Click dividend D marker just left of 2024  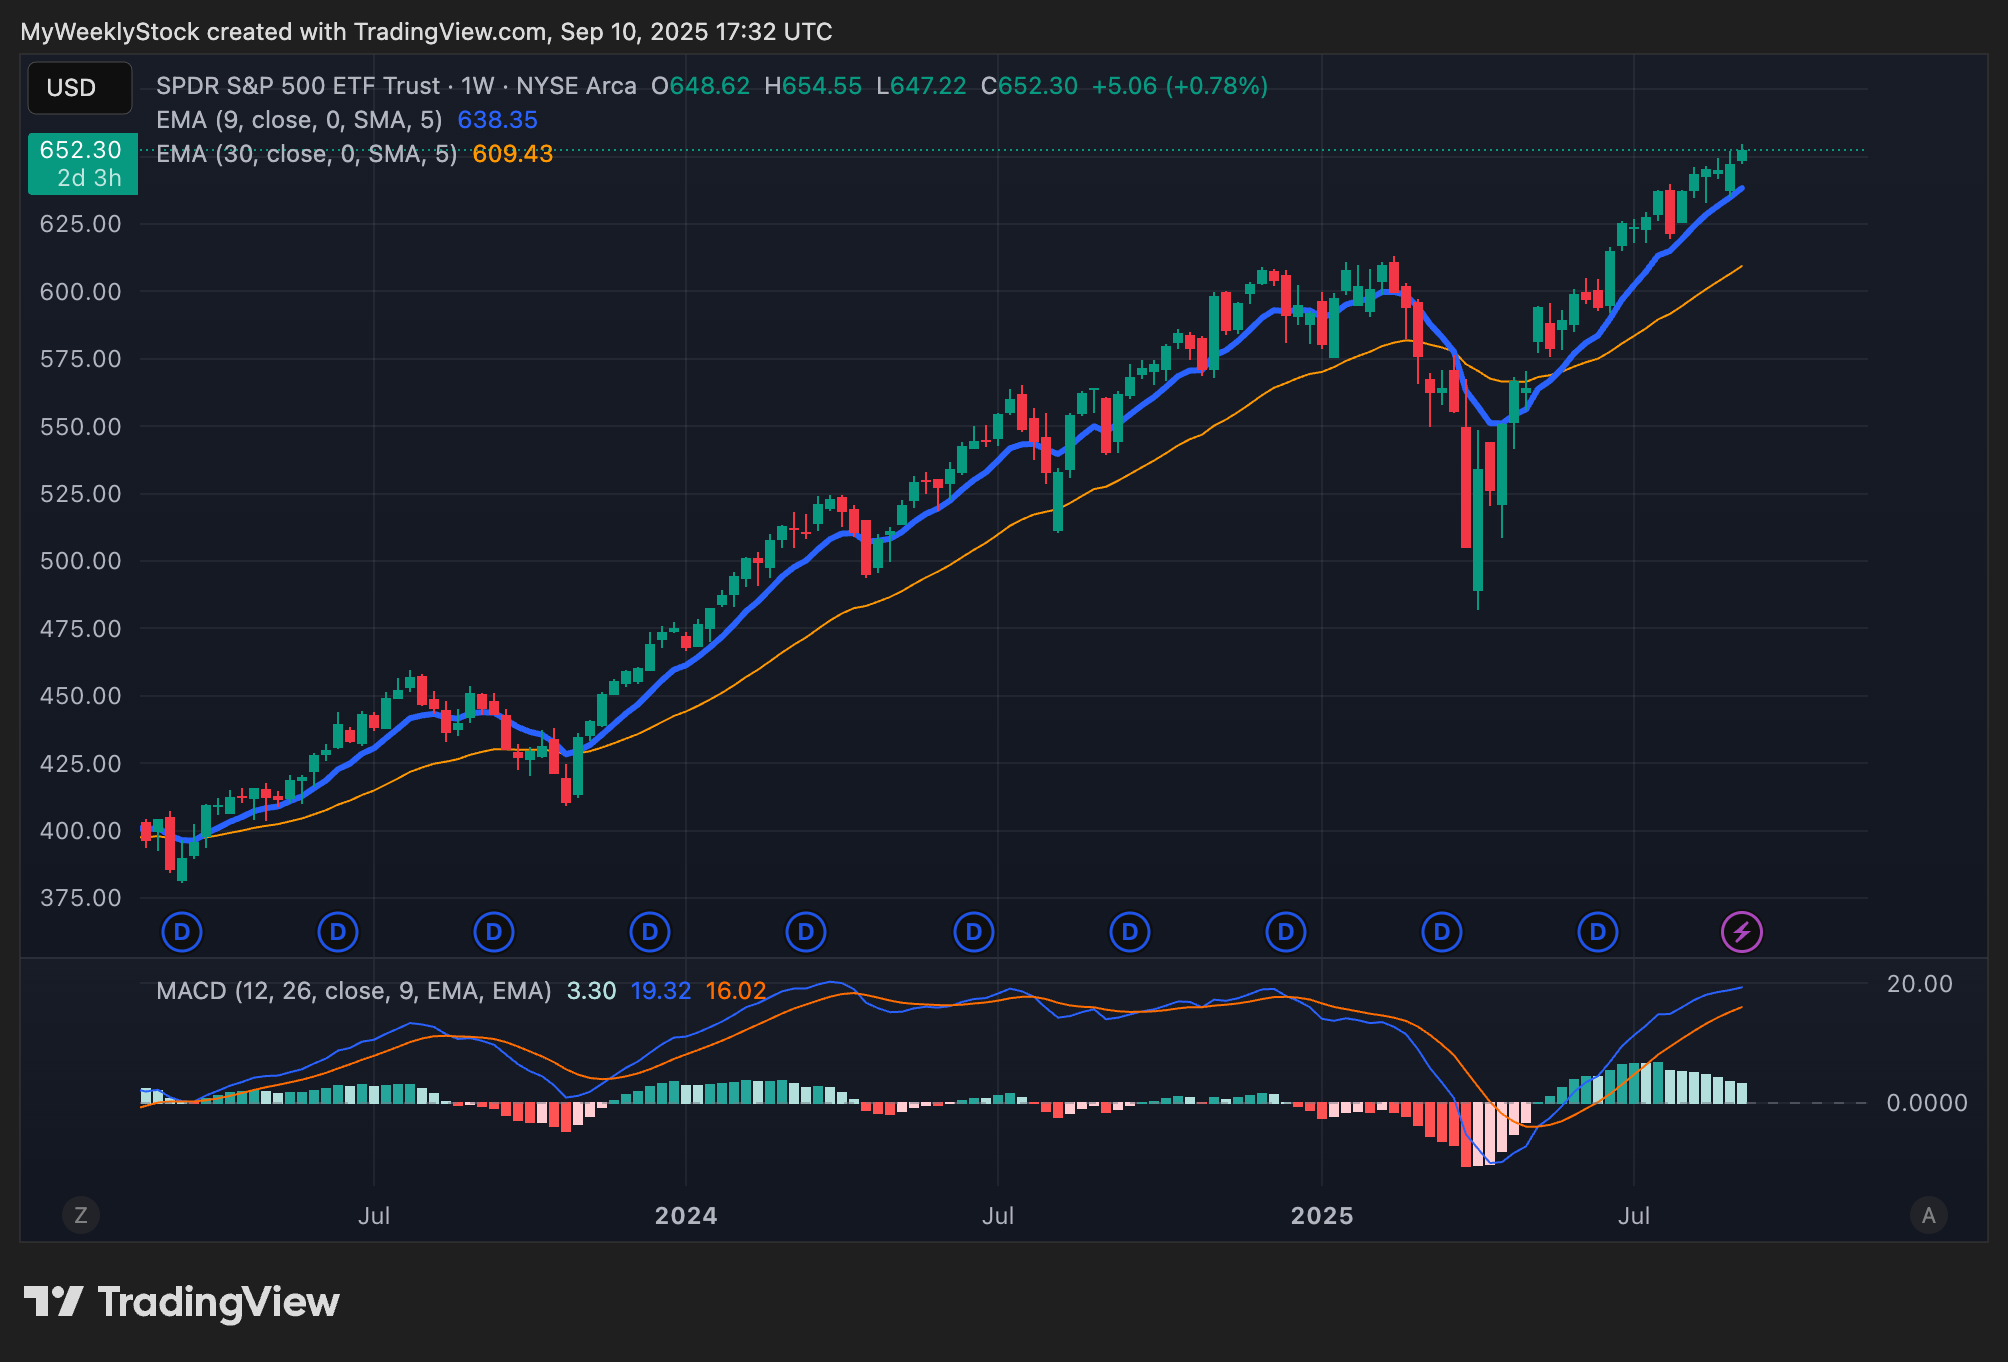click(x=650, y=932)
